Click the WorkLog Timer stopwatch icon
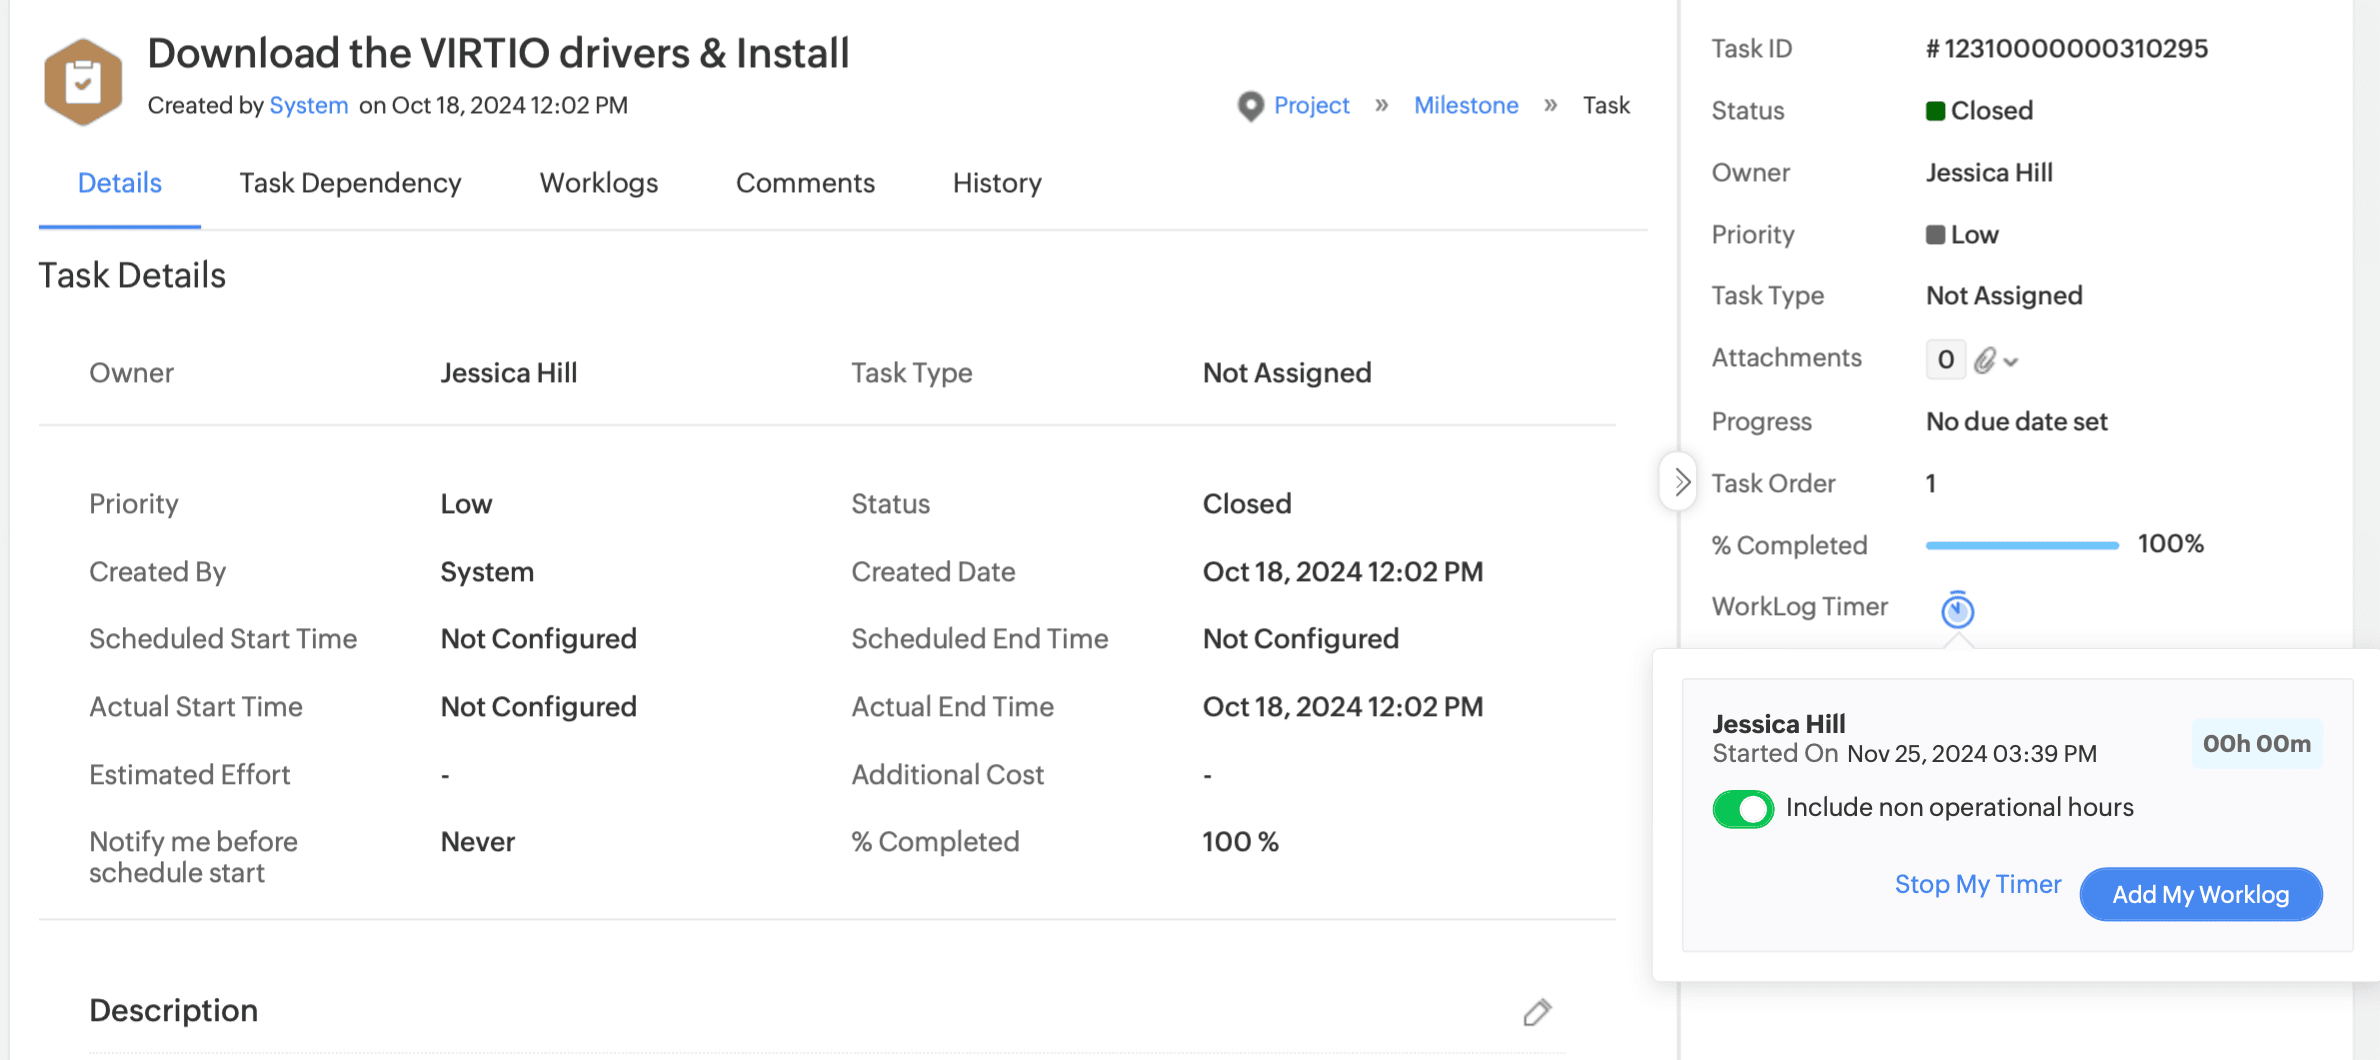The image size is (2380, 1060). click(1957, 609)
